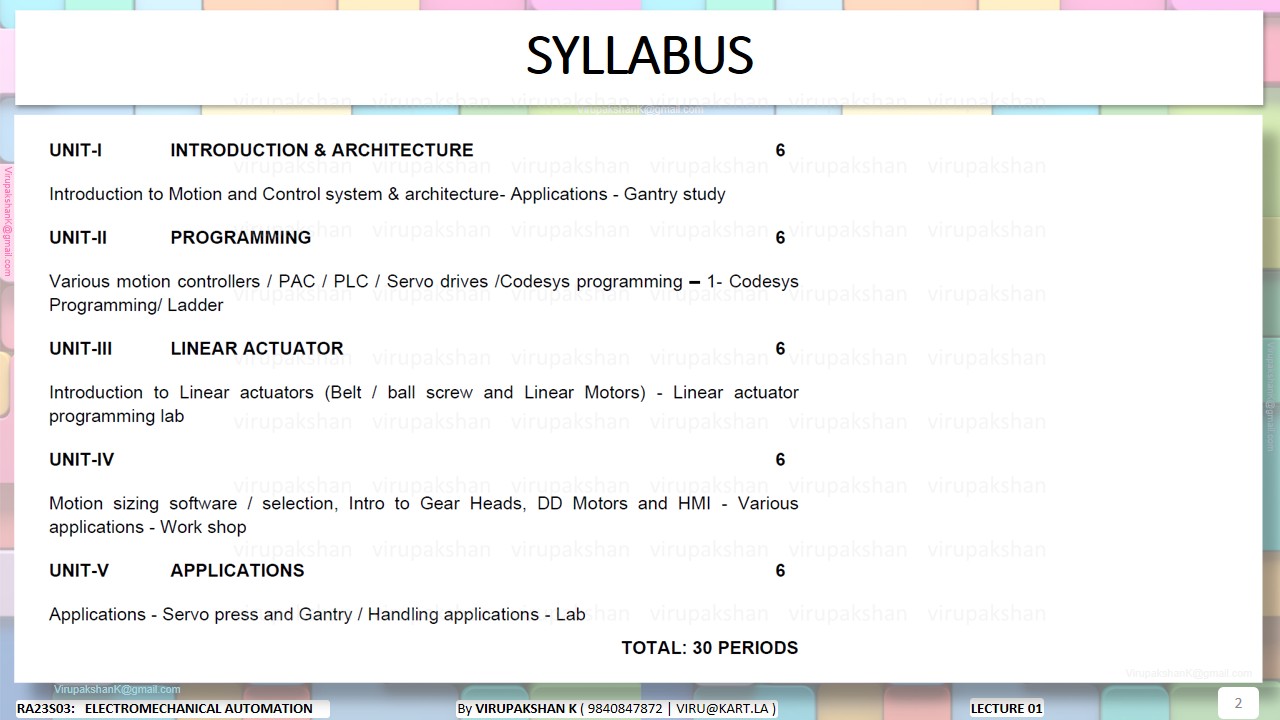1280x720 pixels.
Task: Select the UNIT-I label
Action: point(76,150)
